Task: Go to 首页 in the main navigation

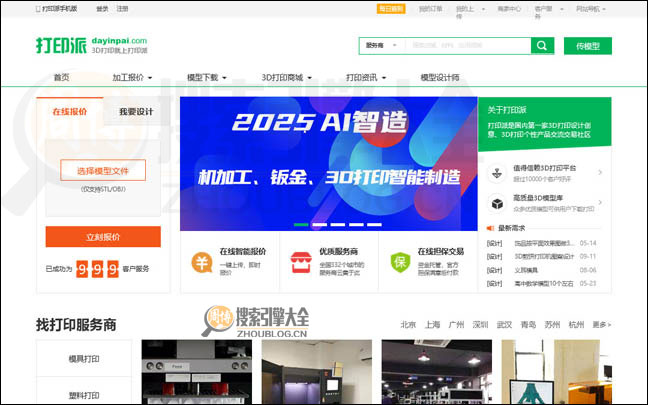Action: tap(62, 77)
